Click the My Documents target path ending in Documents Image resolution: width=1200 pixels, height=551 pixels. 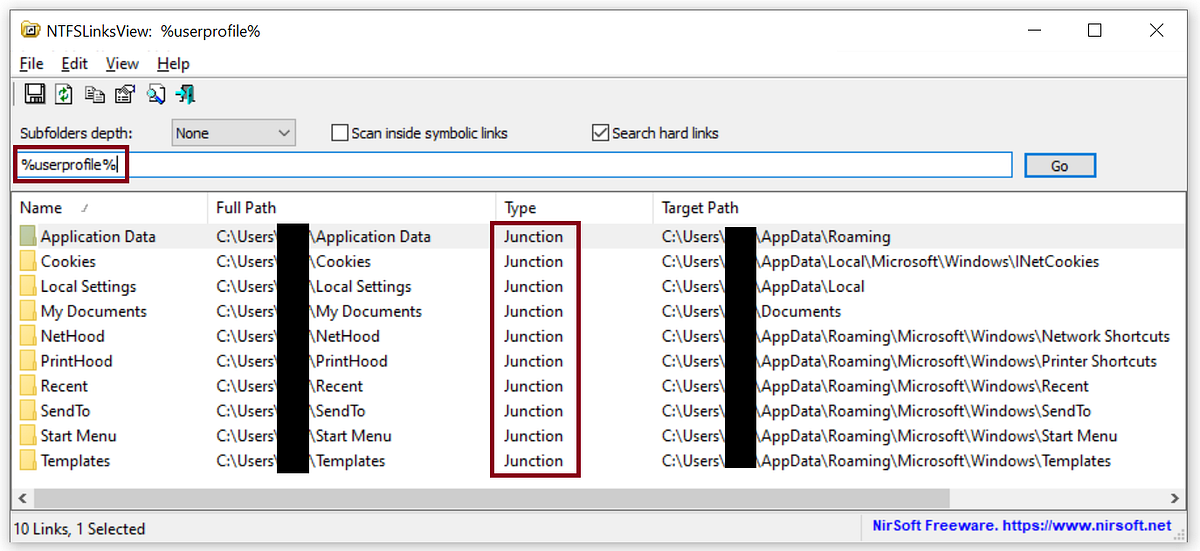[751, 312]
